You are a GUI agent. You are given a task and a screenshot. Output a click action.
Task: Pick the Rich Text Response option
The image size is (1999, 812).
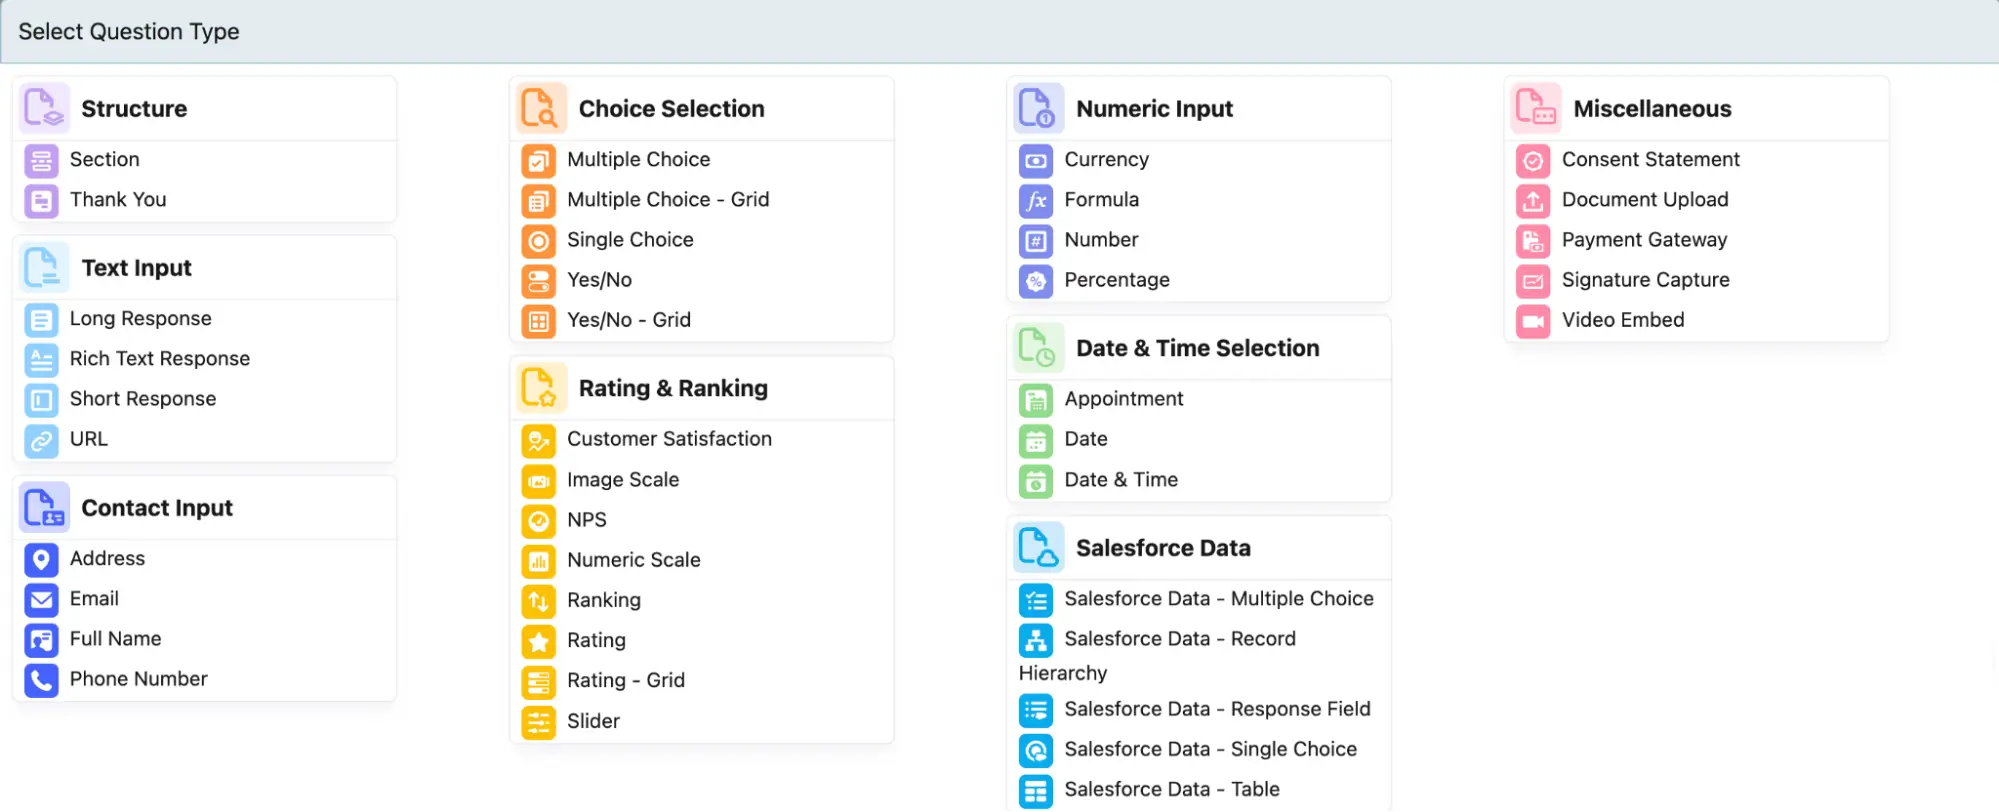click(160, 359)
